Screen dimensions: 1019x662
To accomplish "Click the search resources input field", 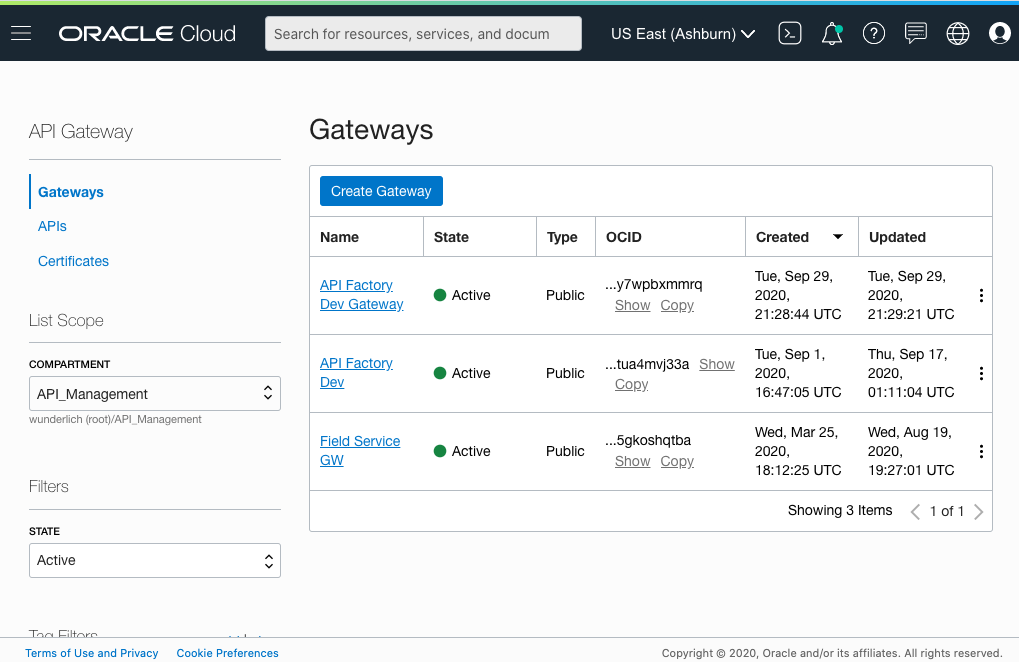I will (422, 33).
